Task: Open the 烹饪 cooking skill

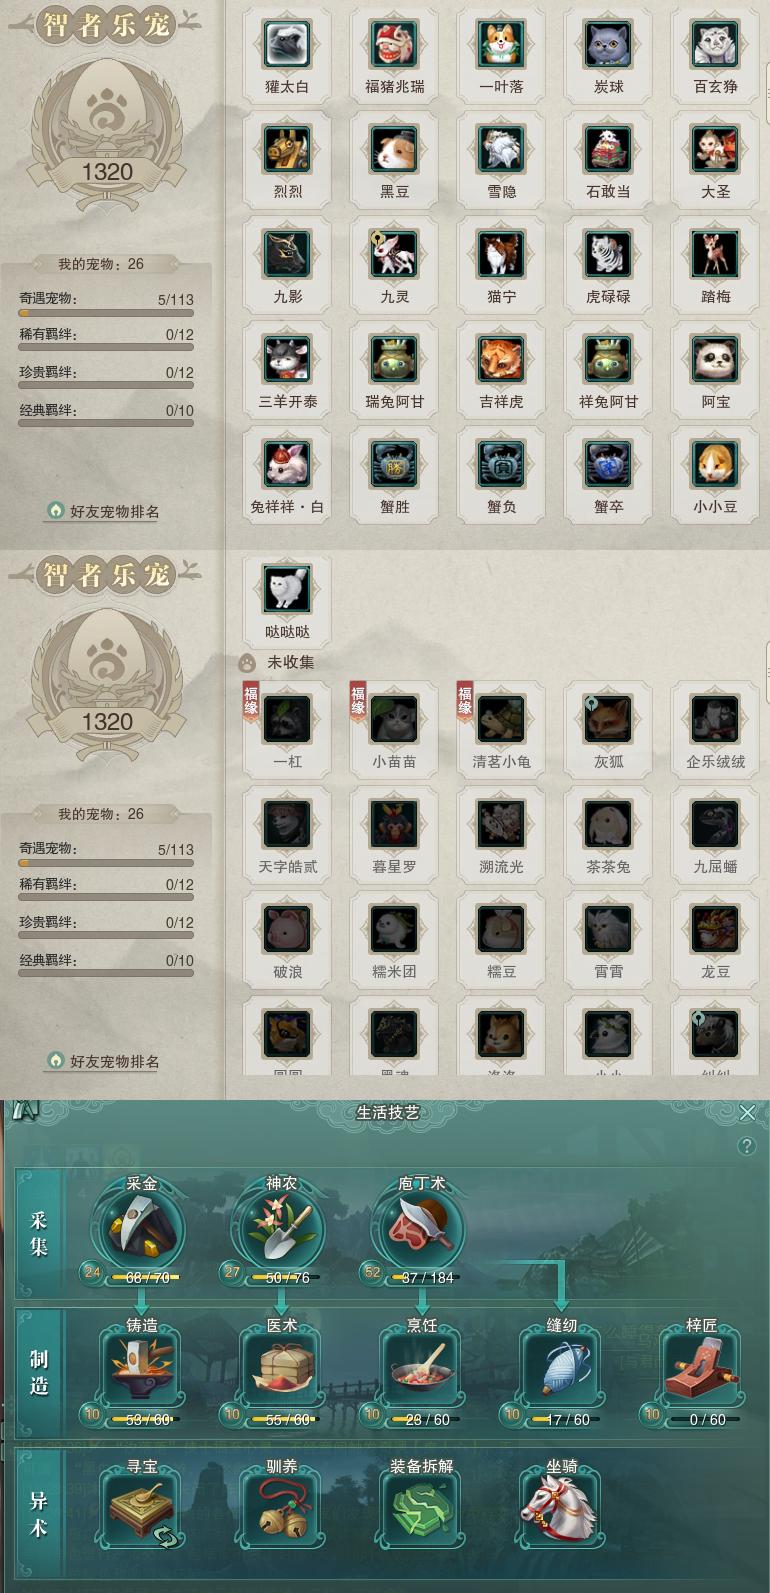Action: (x=421, y=1367)
